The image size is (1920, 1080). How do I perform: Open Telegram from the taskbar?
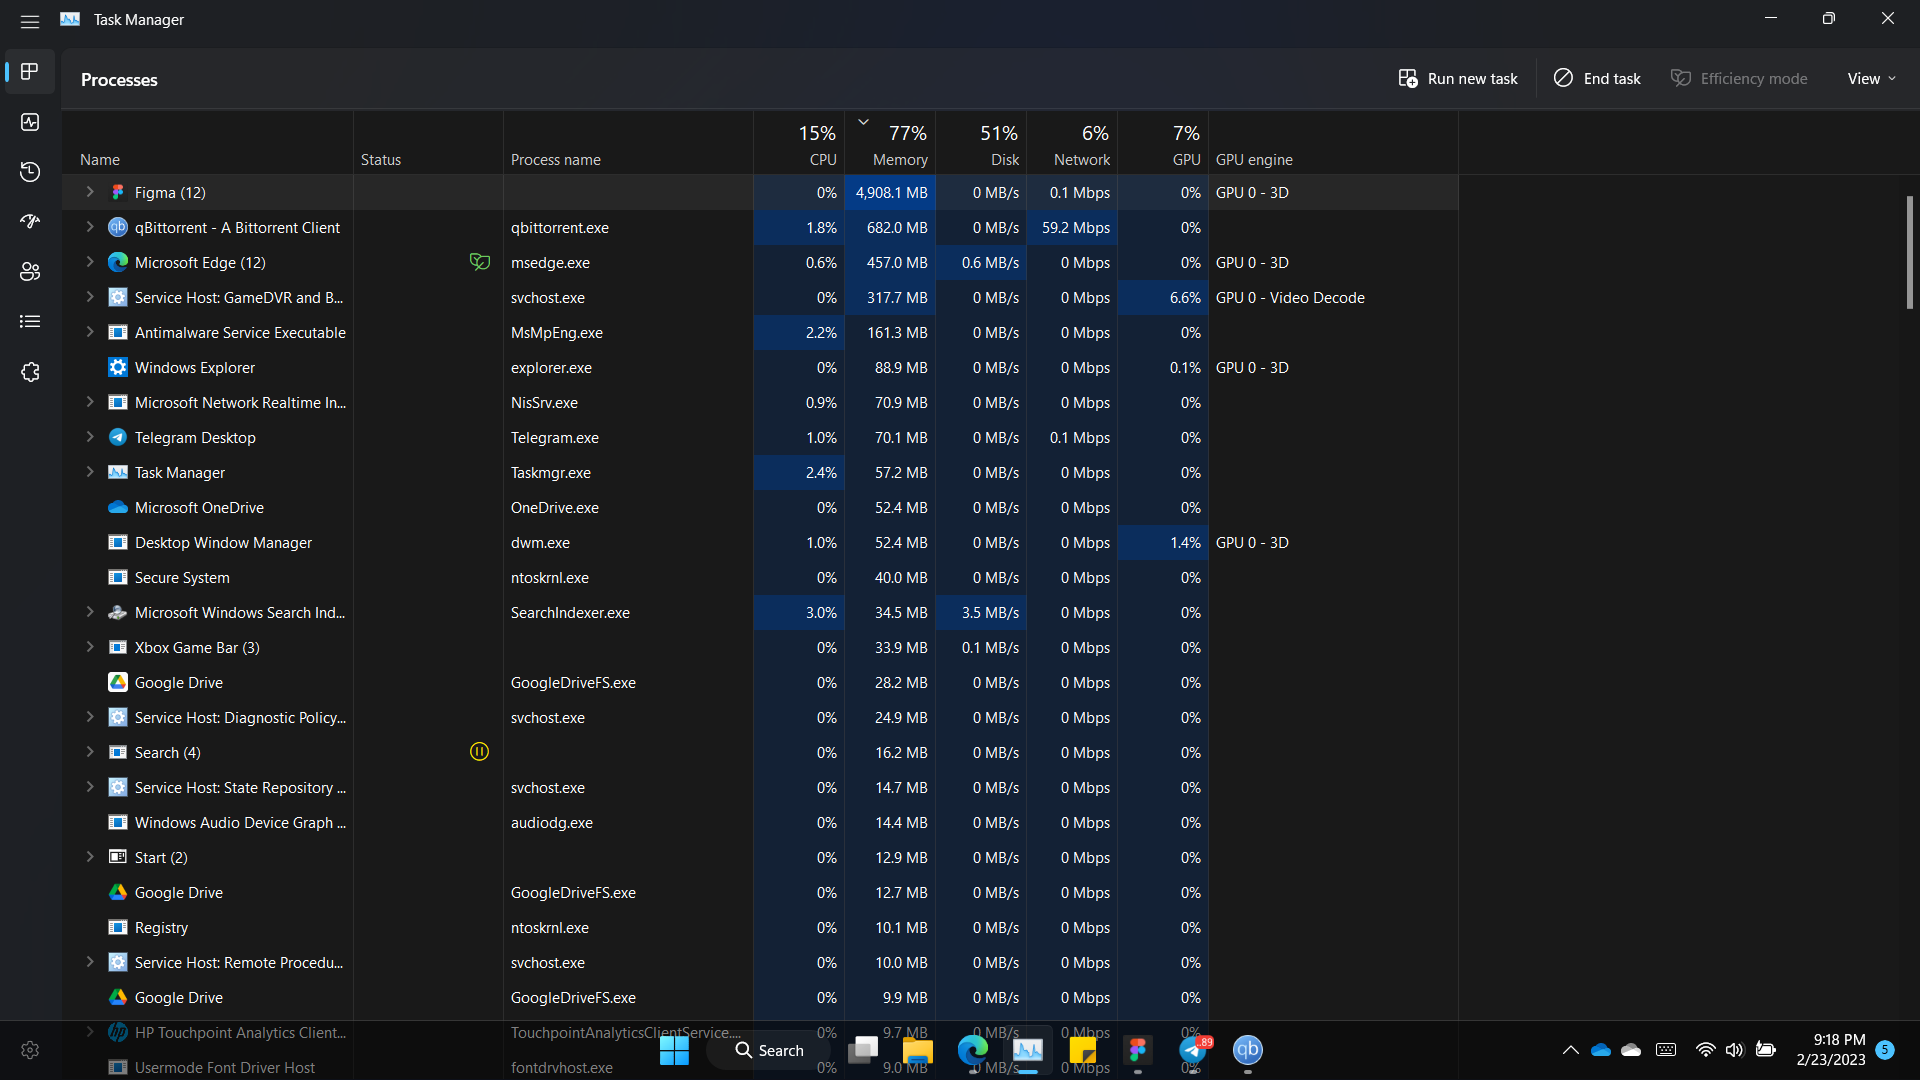point(1193,1050)
